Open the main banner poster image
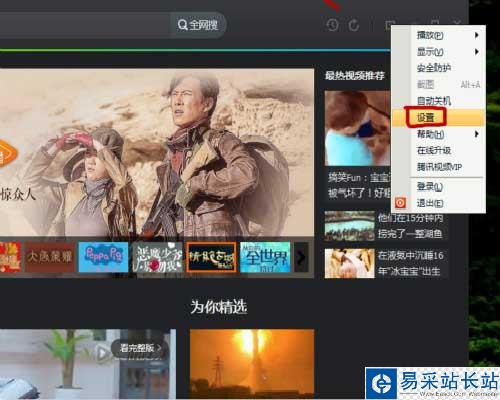 point(157,153)
